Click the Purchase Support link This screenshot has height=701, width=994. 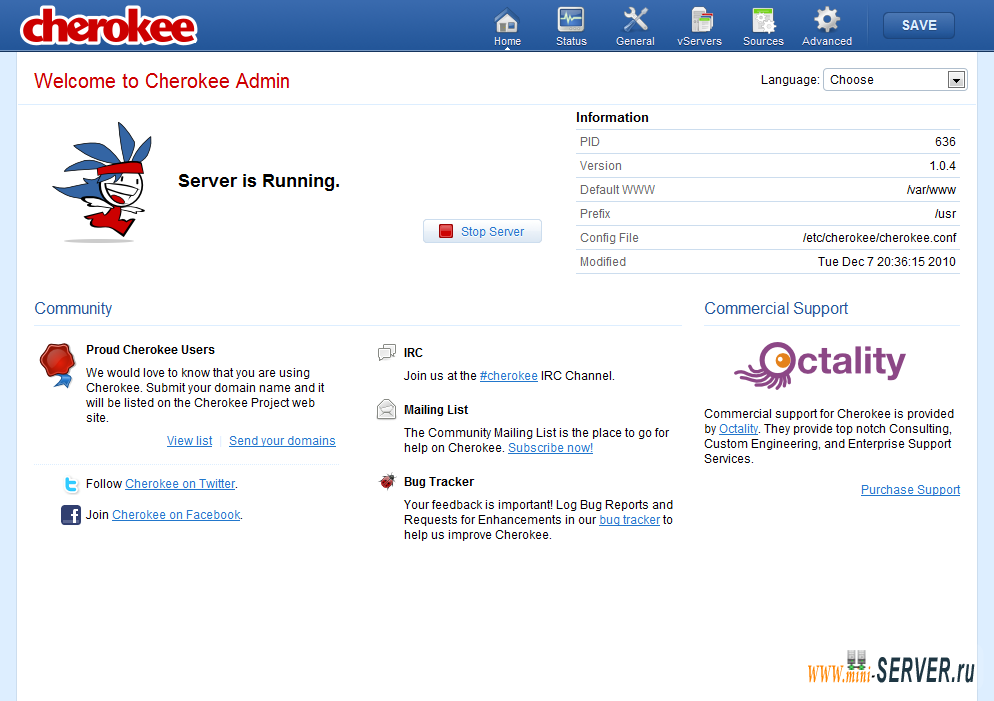(x=910, y=490)
